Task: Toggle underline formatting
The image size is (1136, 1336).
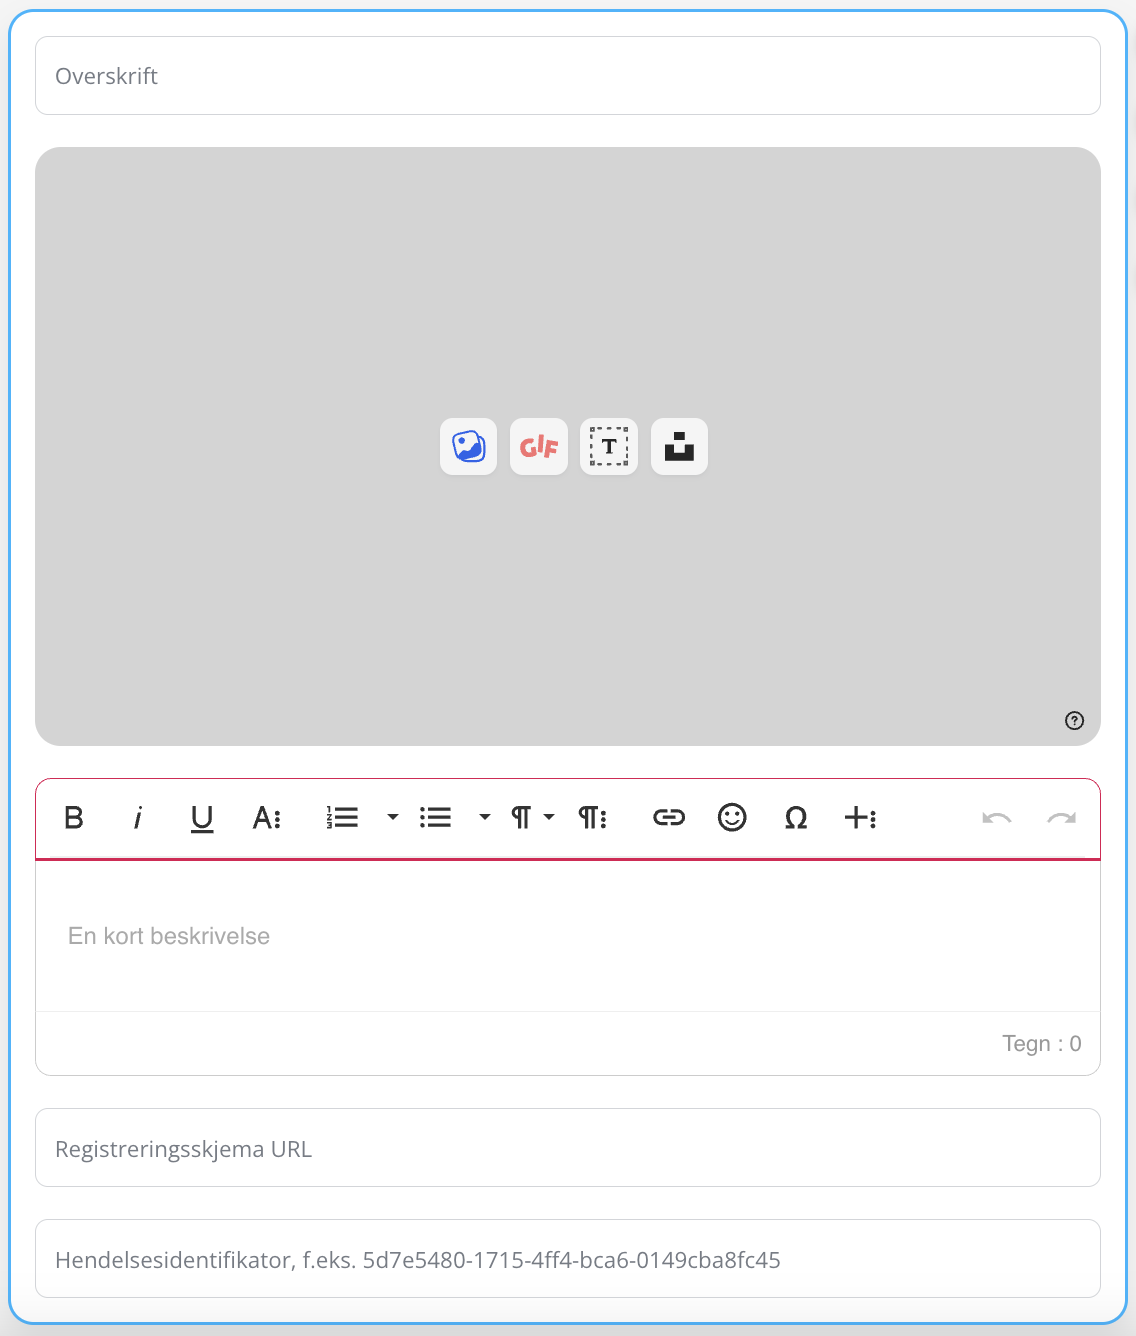Action: 202,818
